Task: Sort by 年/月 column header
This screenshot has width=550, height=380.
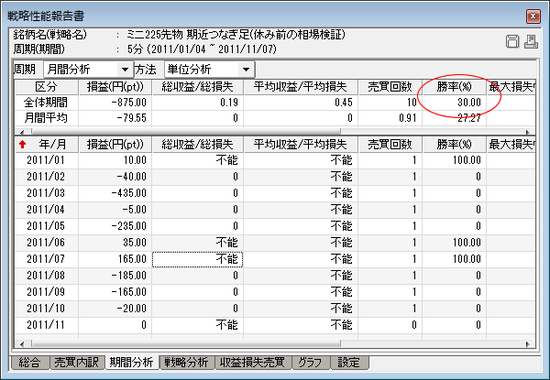Action: coord(46,144)
